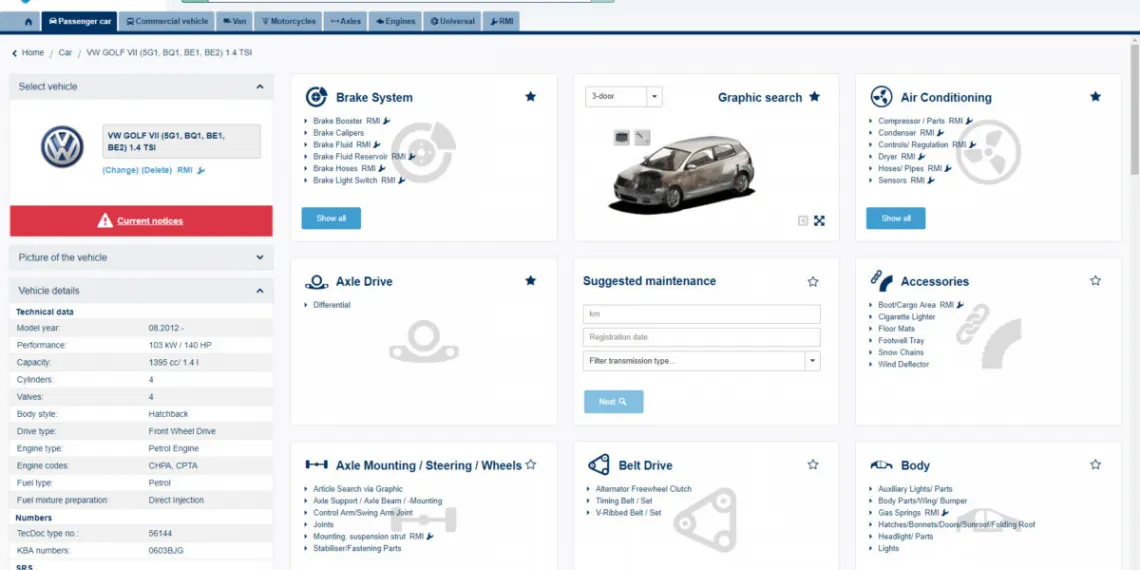Collapse the Select vehicle panel
The width and height of the screenshot is (1140, 570).
(x=260, y=87)
